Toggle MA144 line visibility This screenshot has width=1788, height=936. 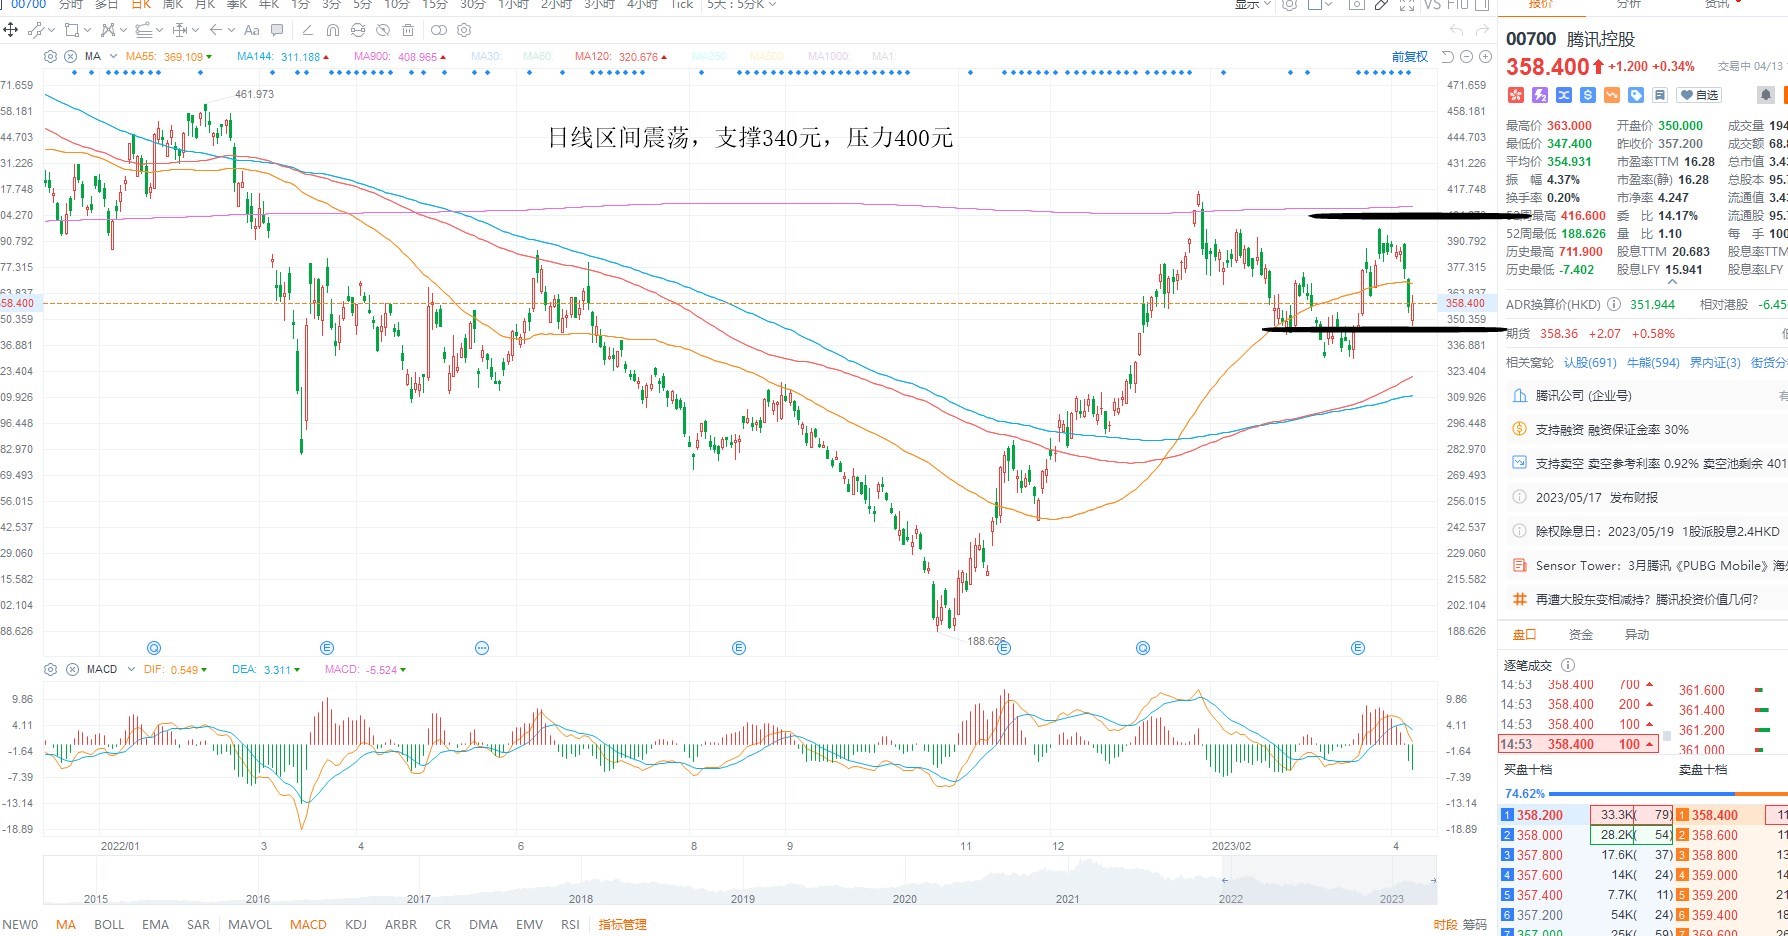tap(283, 57)
